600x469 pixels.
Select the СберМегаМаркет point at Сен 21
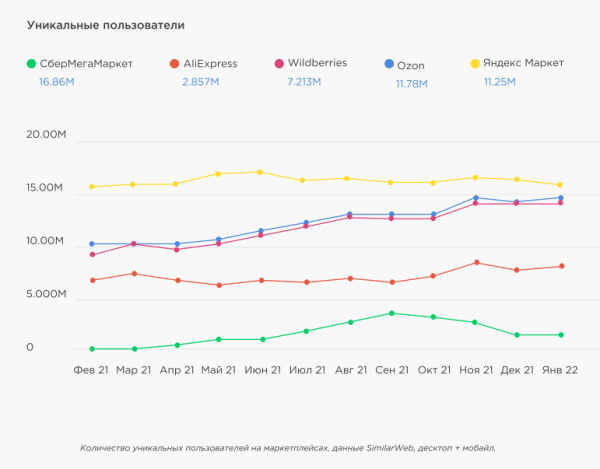[x=391, y=313]
